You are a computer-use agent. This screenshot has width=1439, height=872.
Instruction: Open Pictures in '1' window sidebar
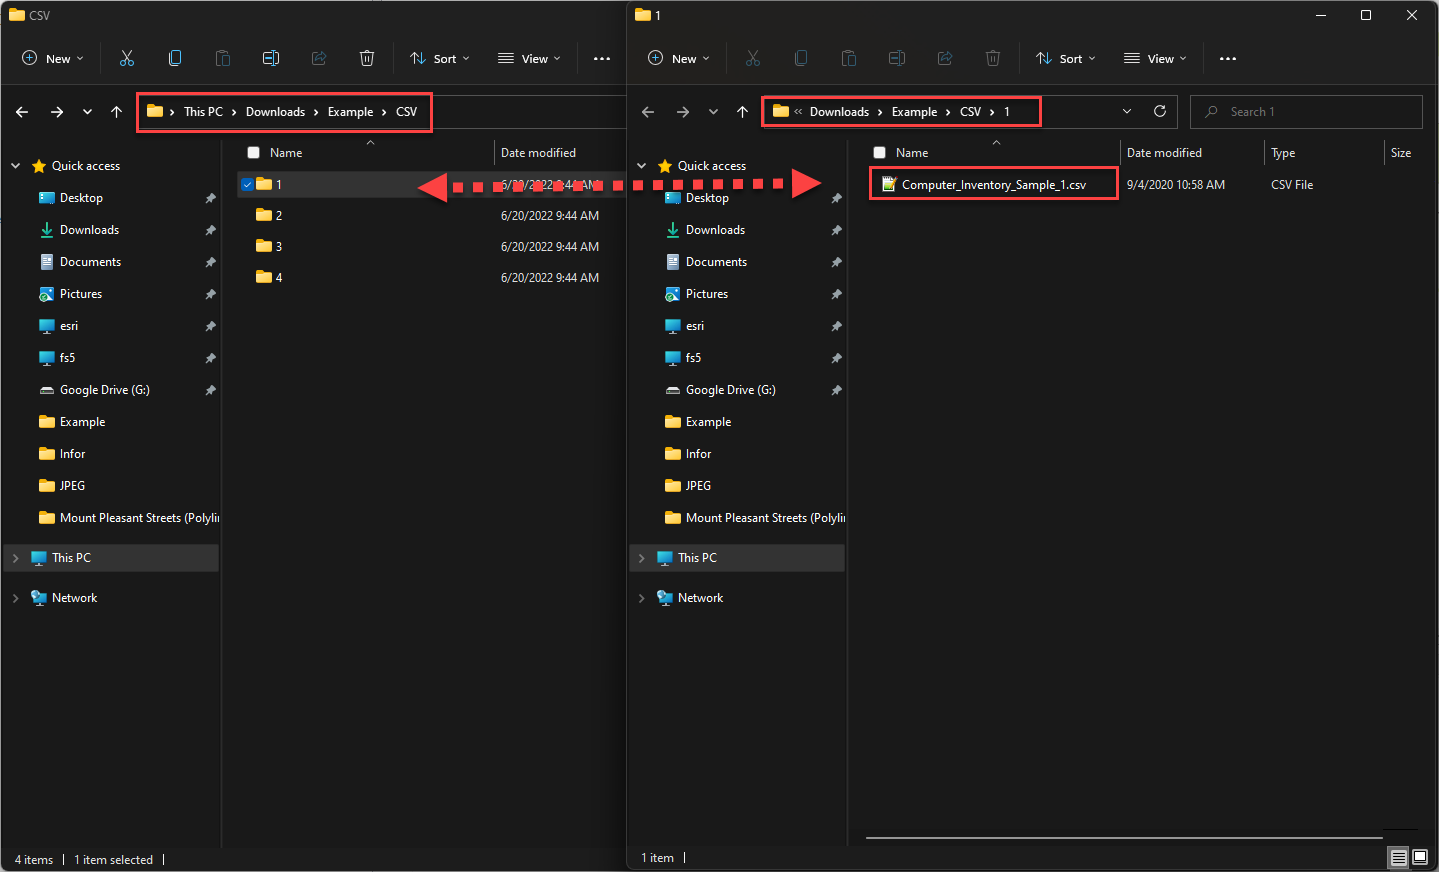[x=707, y=294]
